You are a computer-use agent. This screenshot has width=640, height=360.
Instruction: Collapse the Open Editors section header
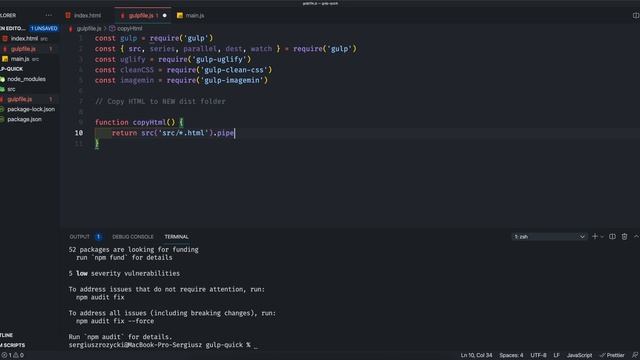click(x=13, y=29)
